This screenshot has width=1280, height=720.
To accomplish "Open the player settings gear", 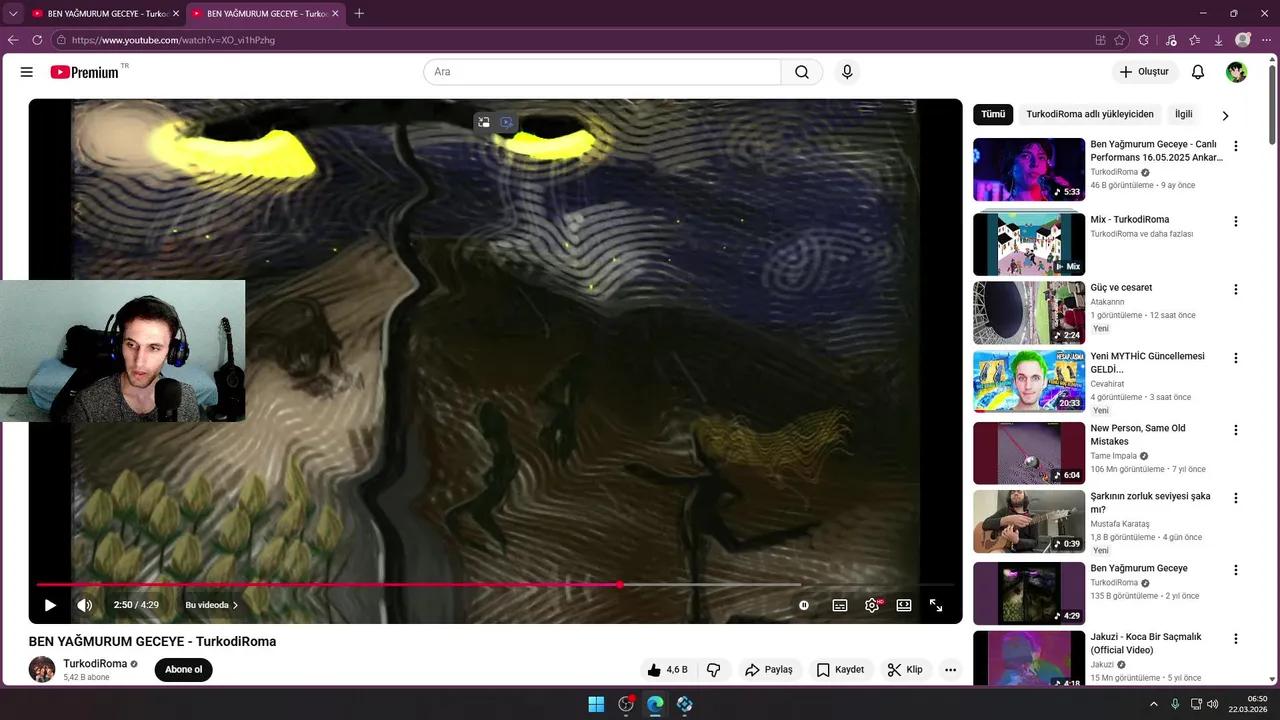I will (872, 605).
